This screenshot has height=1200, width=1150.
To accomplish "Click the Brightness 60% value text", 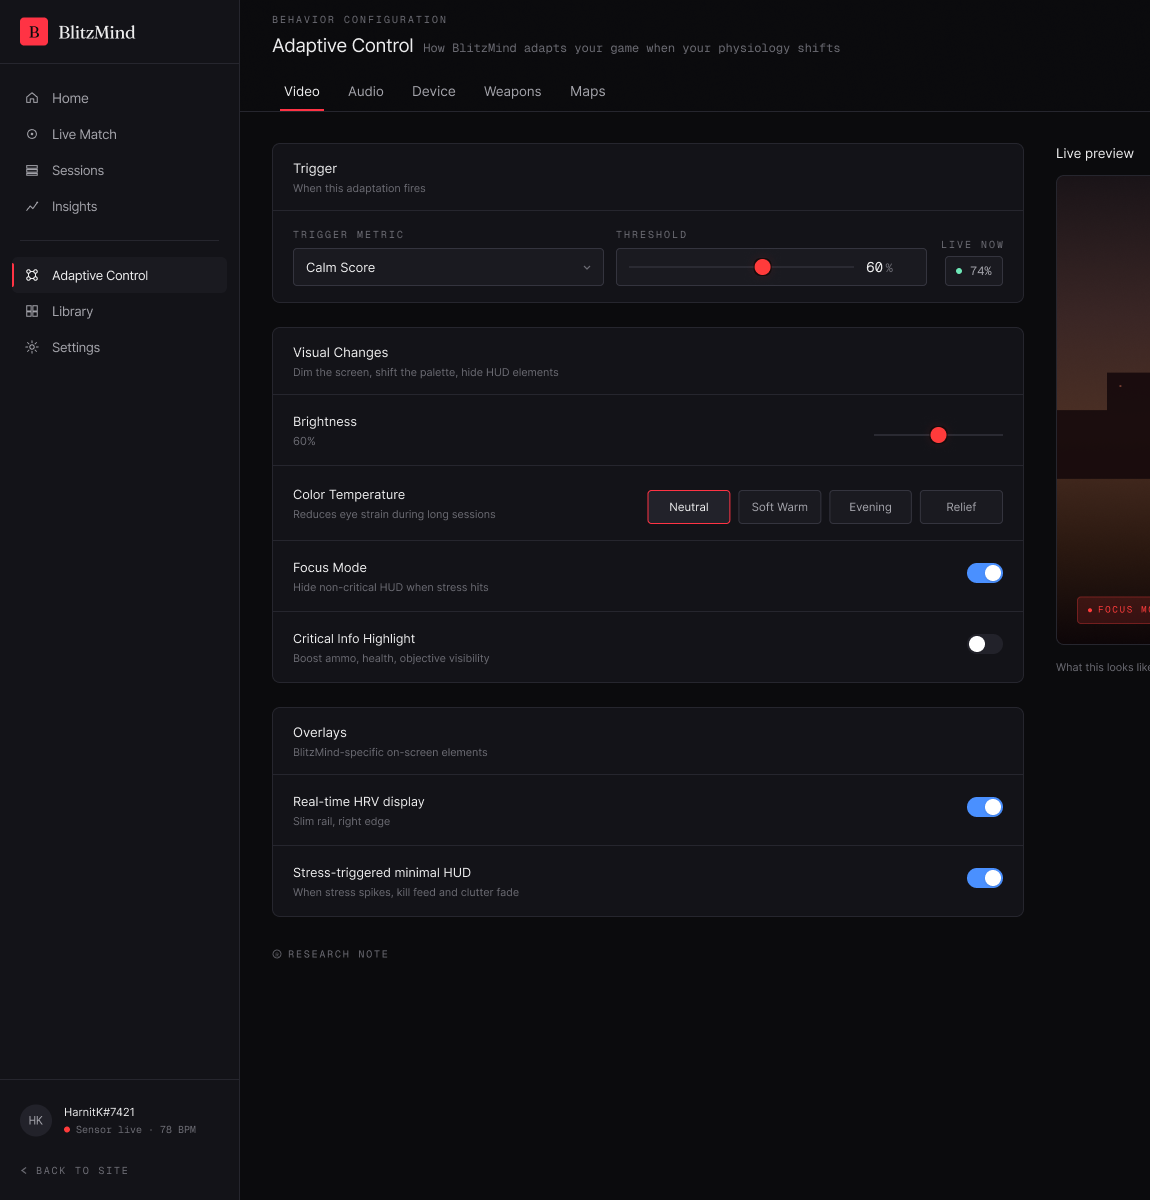I will tap(304, 441).
